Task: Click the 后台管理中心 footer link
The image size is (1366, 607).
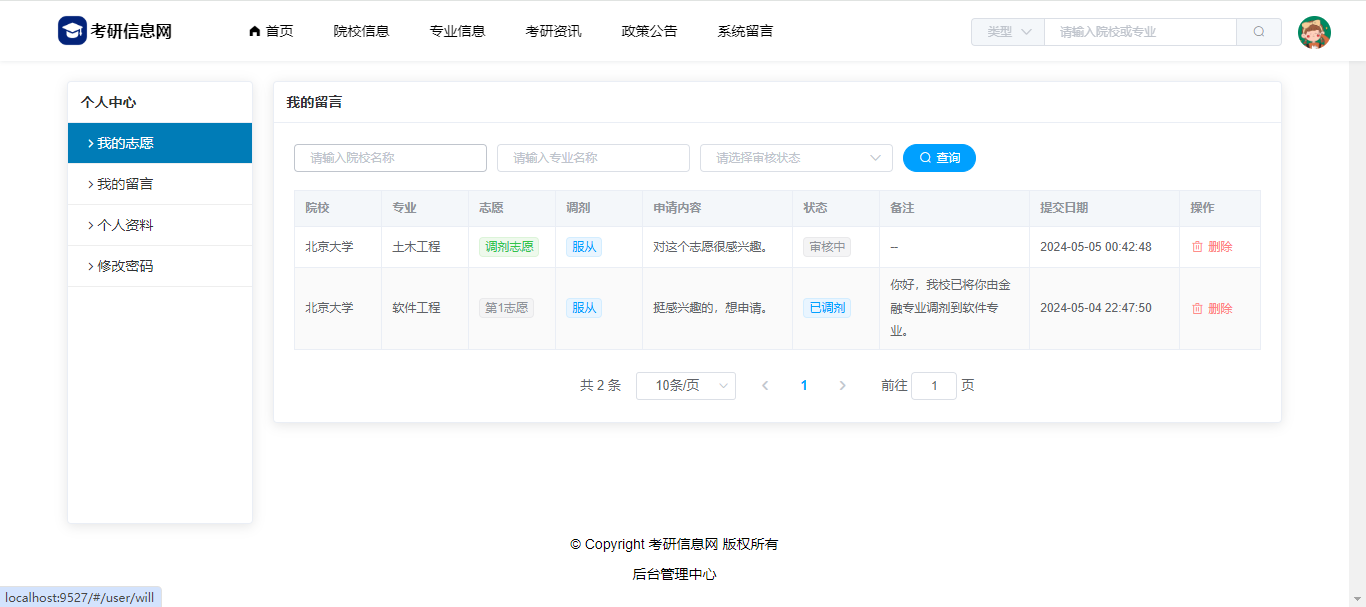Action: (x=674, y=574)
